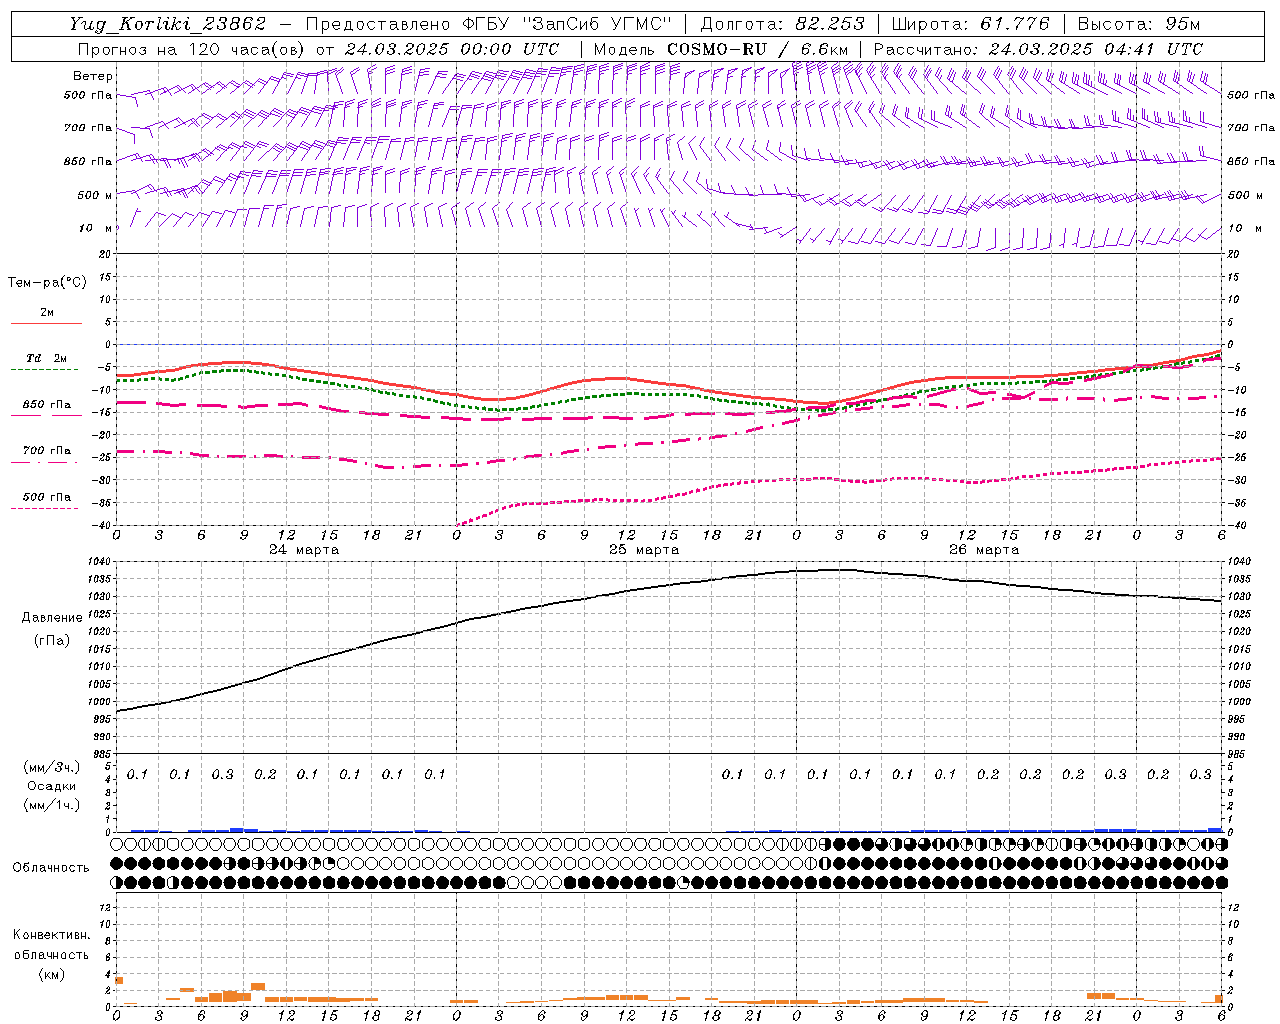
Task: Select the model label COSMO-RU / 6.6км
Action: tap(757, 49)
